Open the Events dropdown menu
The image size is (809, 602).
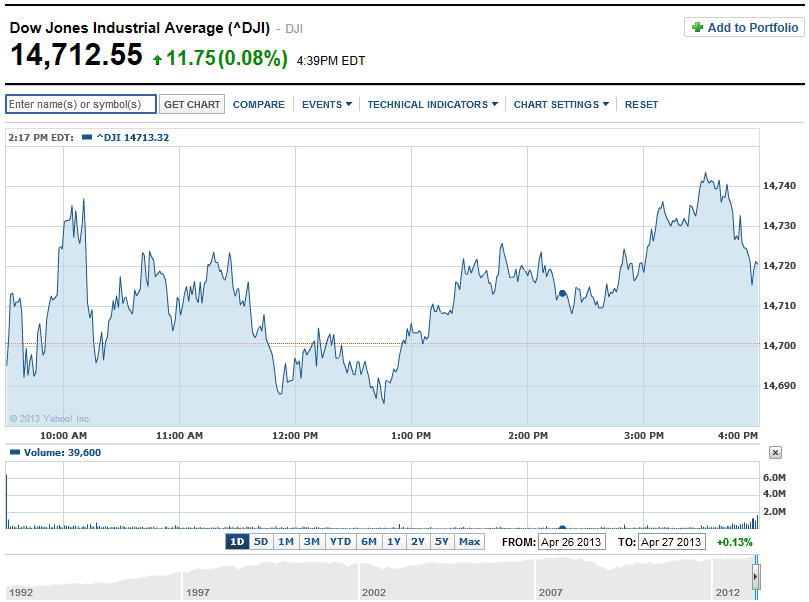click(326, 104)
